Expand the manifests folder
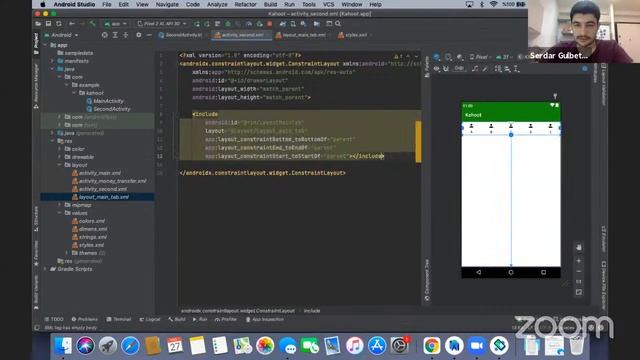This screenshot has height=360, width=640. pos(53,61)
